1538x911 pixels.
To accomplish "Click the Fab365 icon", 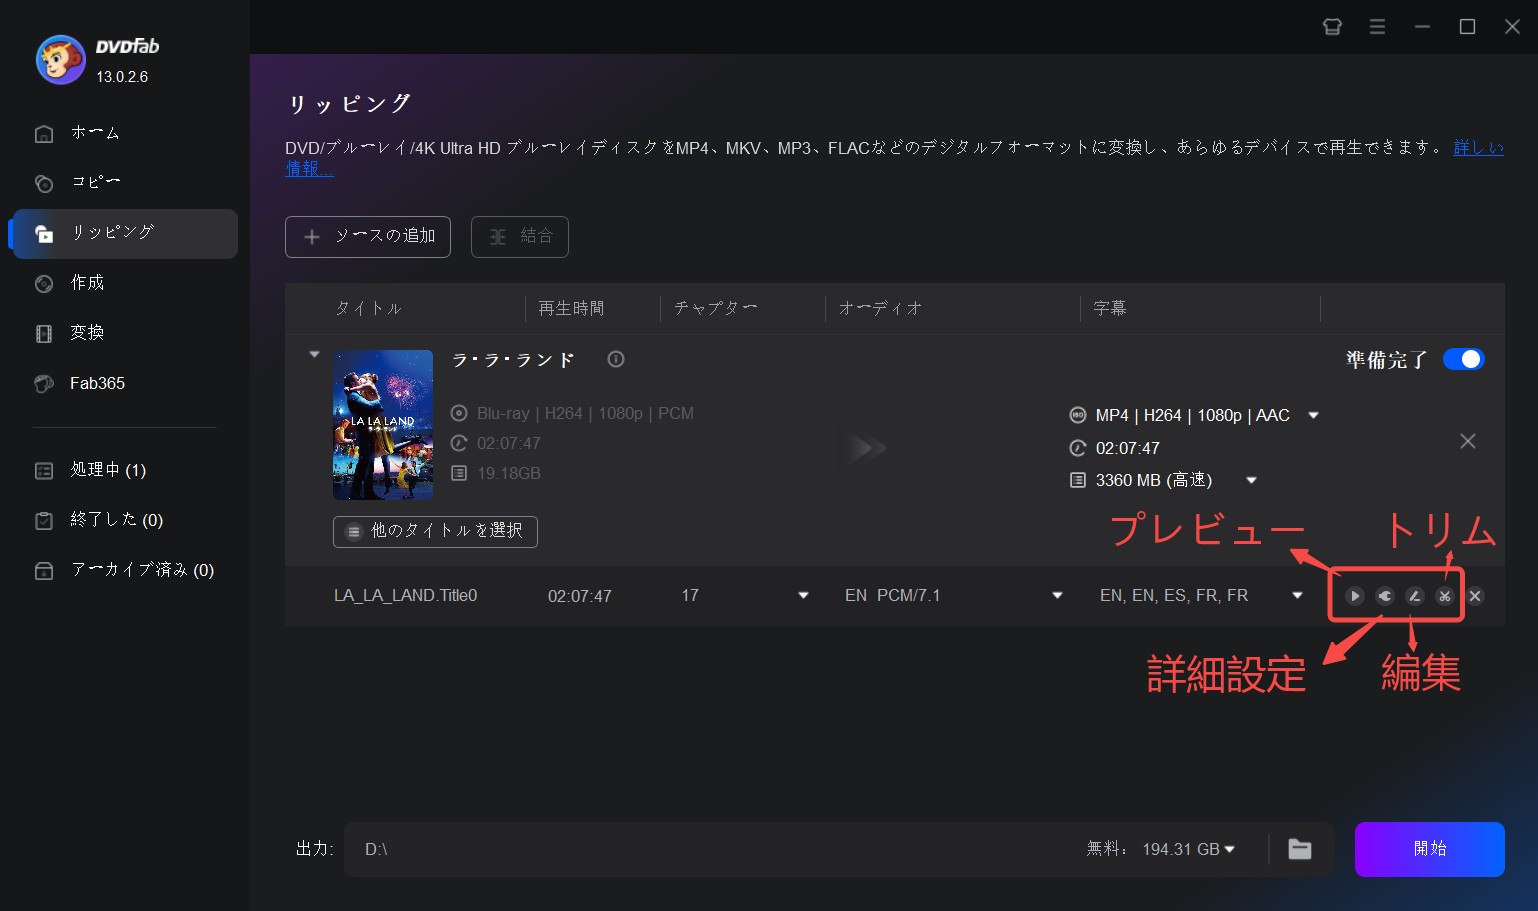I will coord(44,383).
